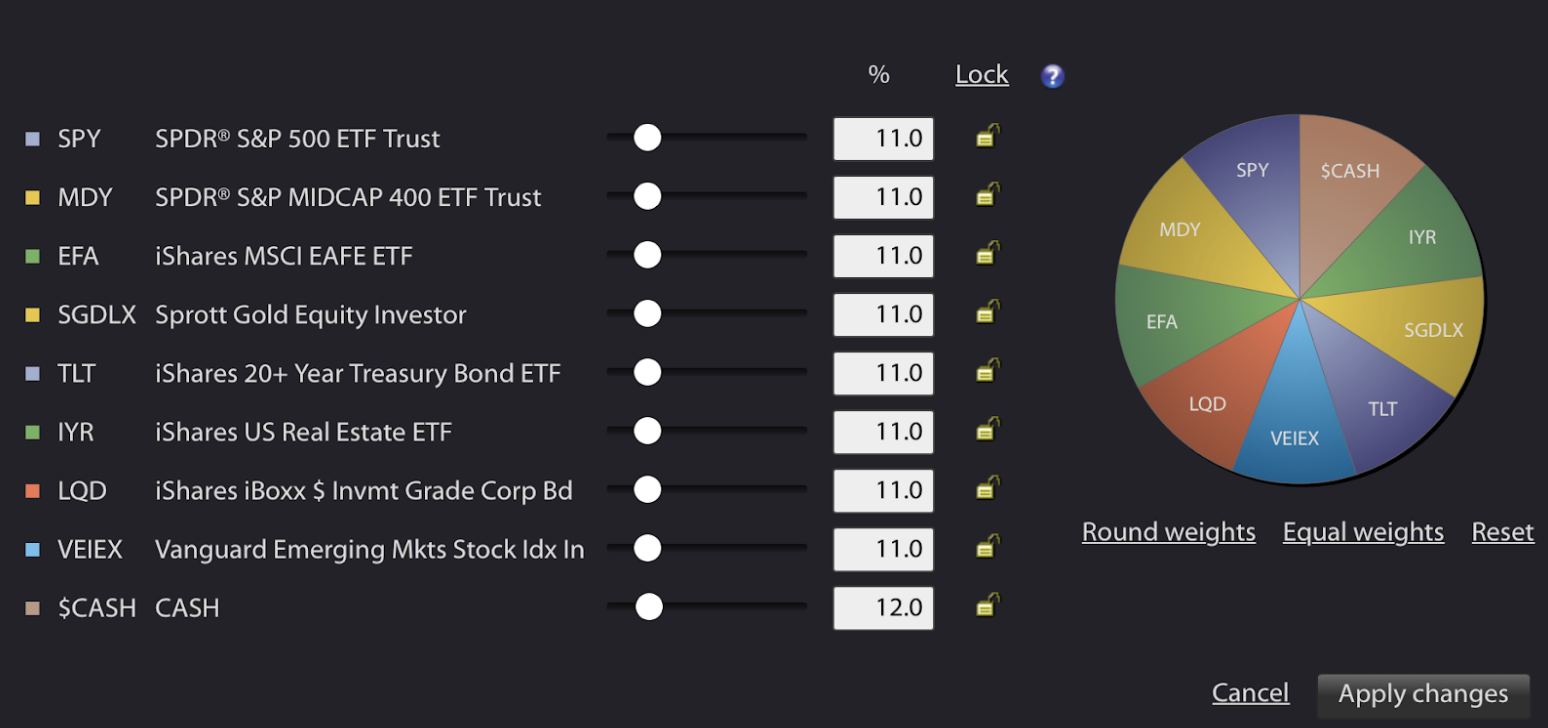Click the blue help question mark icon
1548x728 pixels.
[x=1052, y=76]
